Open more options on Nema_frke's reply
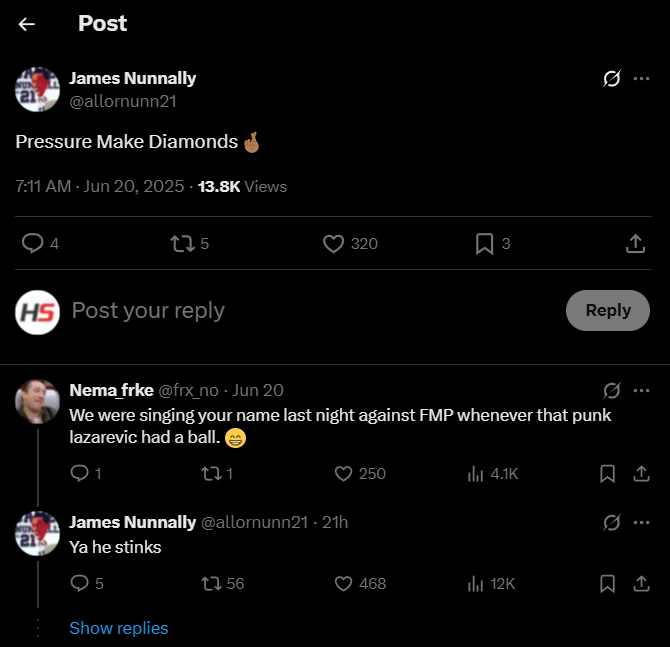 pyautogui.click(x=642, y=390)
